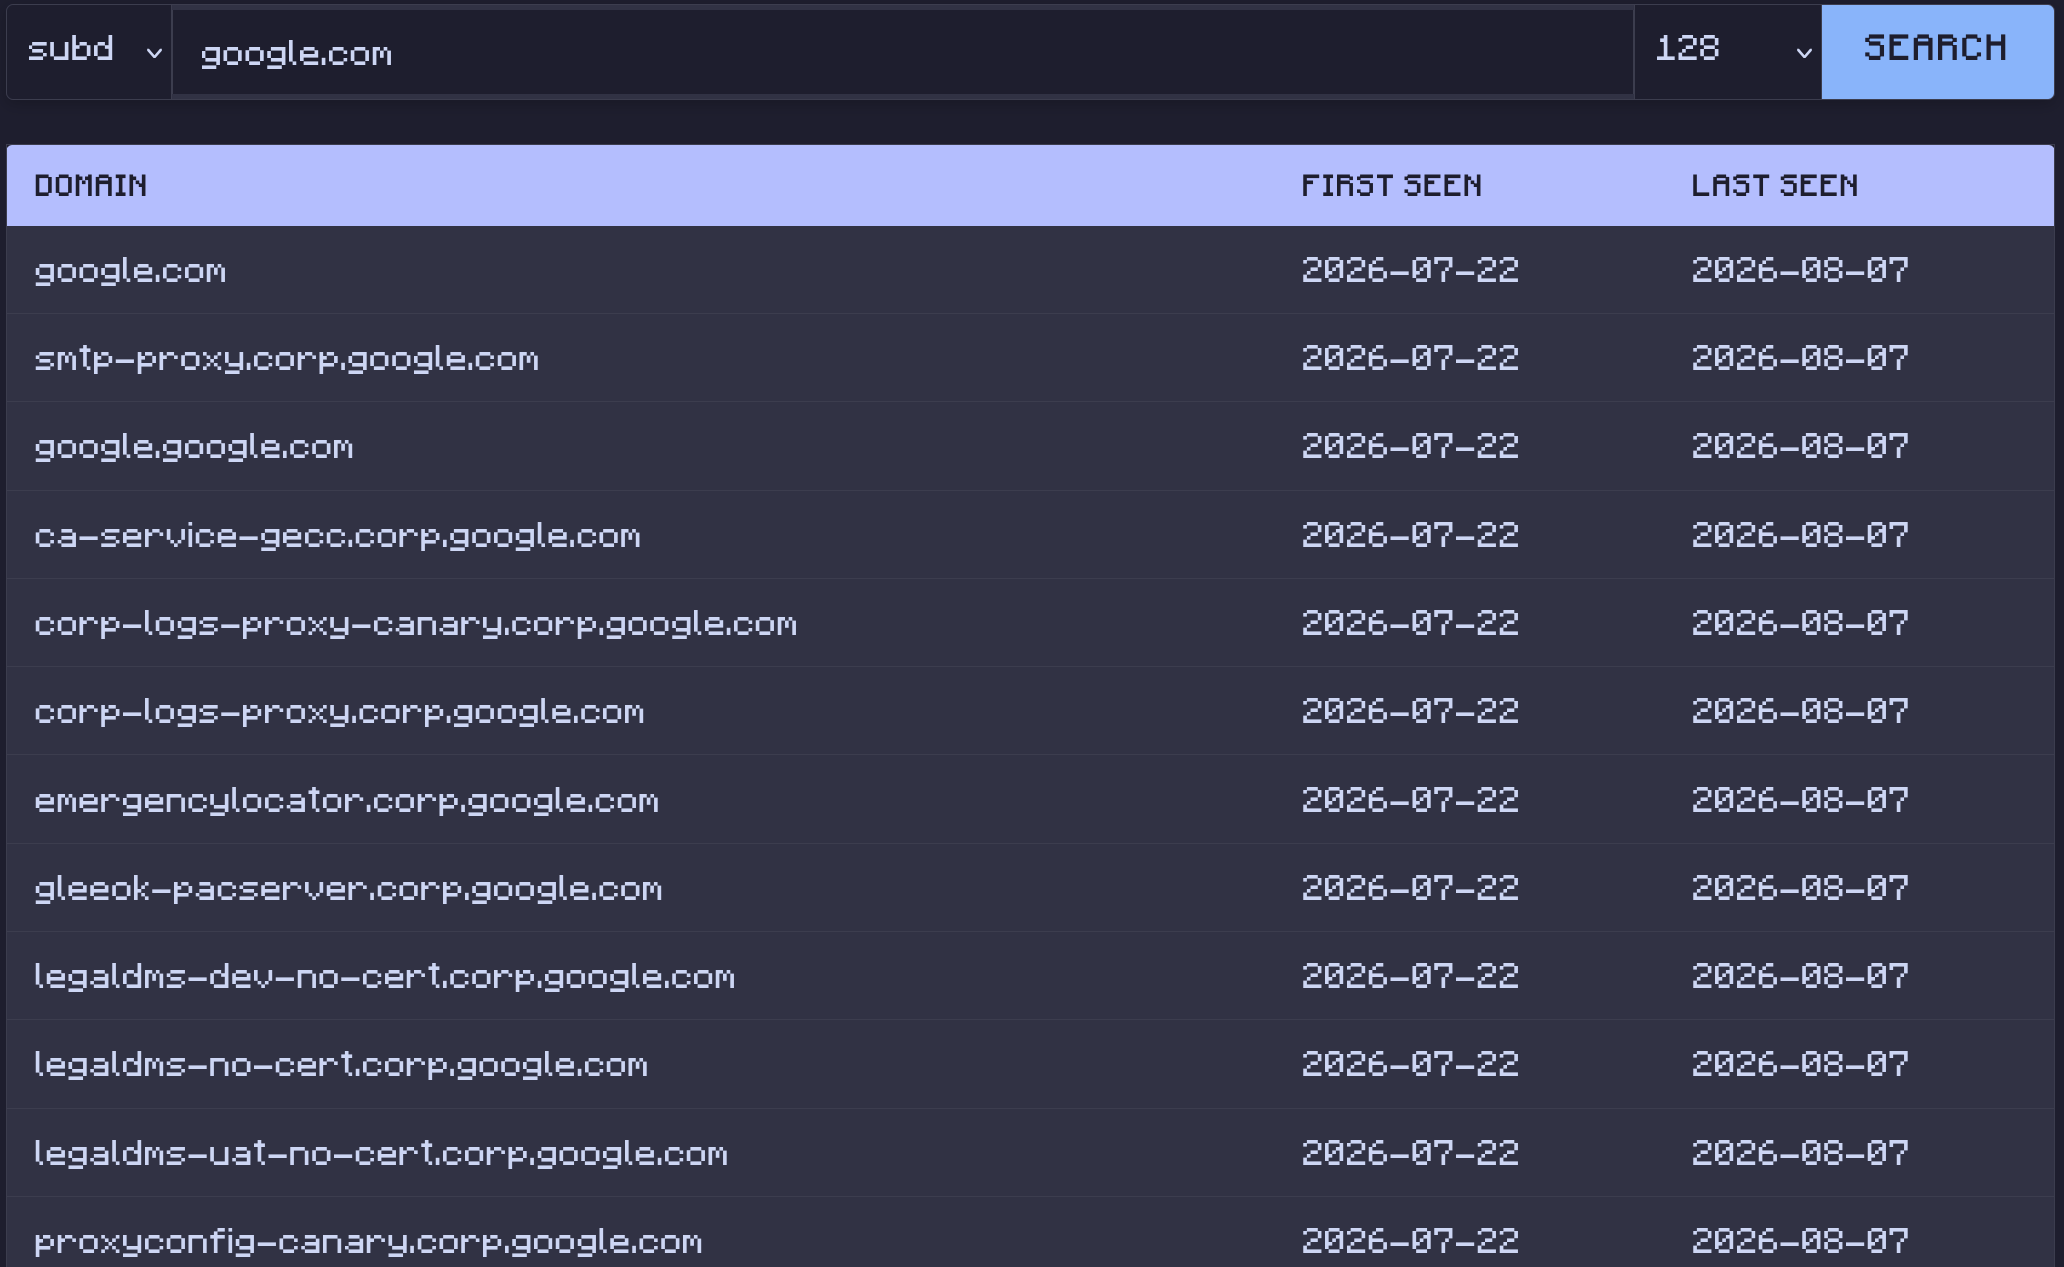Click last seen date for corp-logs-proxy.corp.google.com
Viewport: 2064px width, 1267px height.
click(x=1800, y=712)
